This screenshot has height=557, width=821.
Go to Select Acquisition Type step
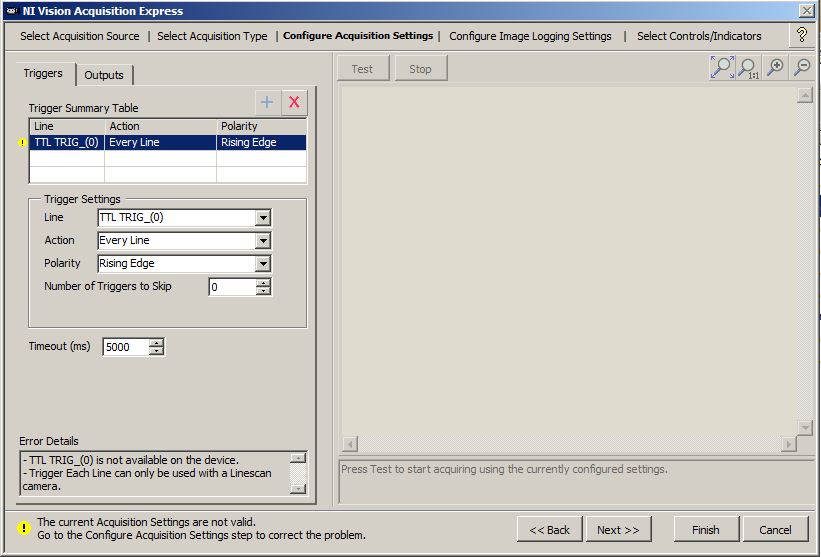(x=212, y=36)
